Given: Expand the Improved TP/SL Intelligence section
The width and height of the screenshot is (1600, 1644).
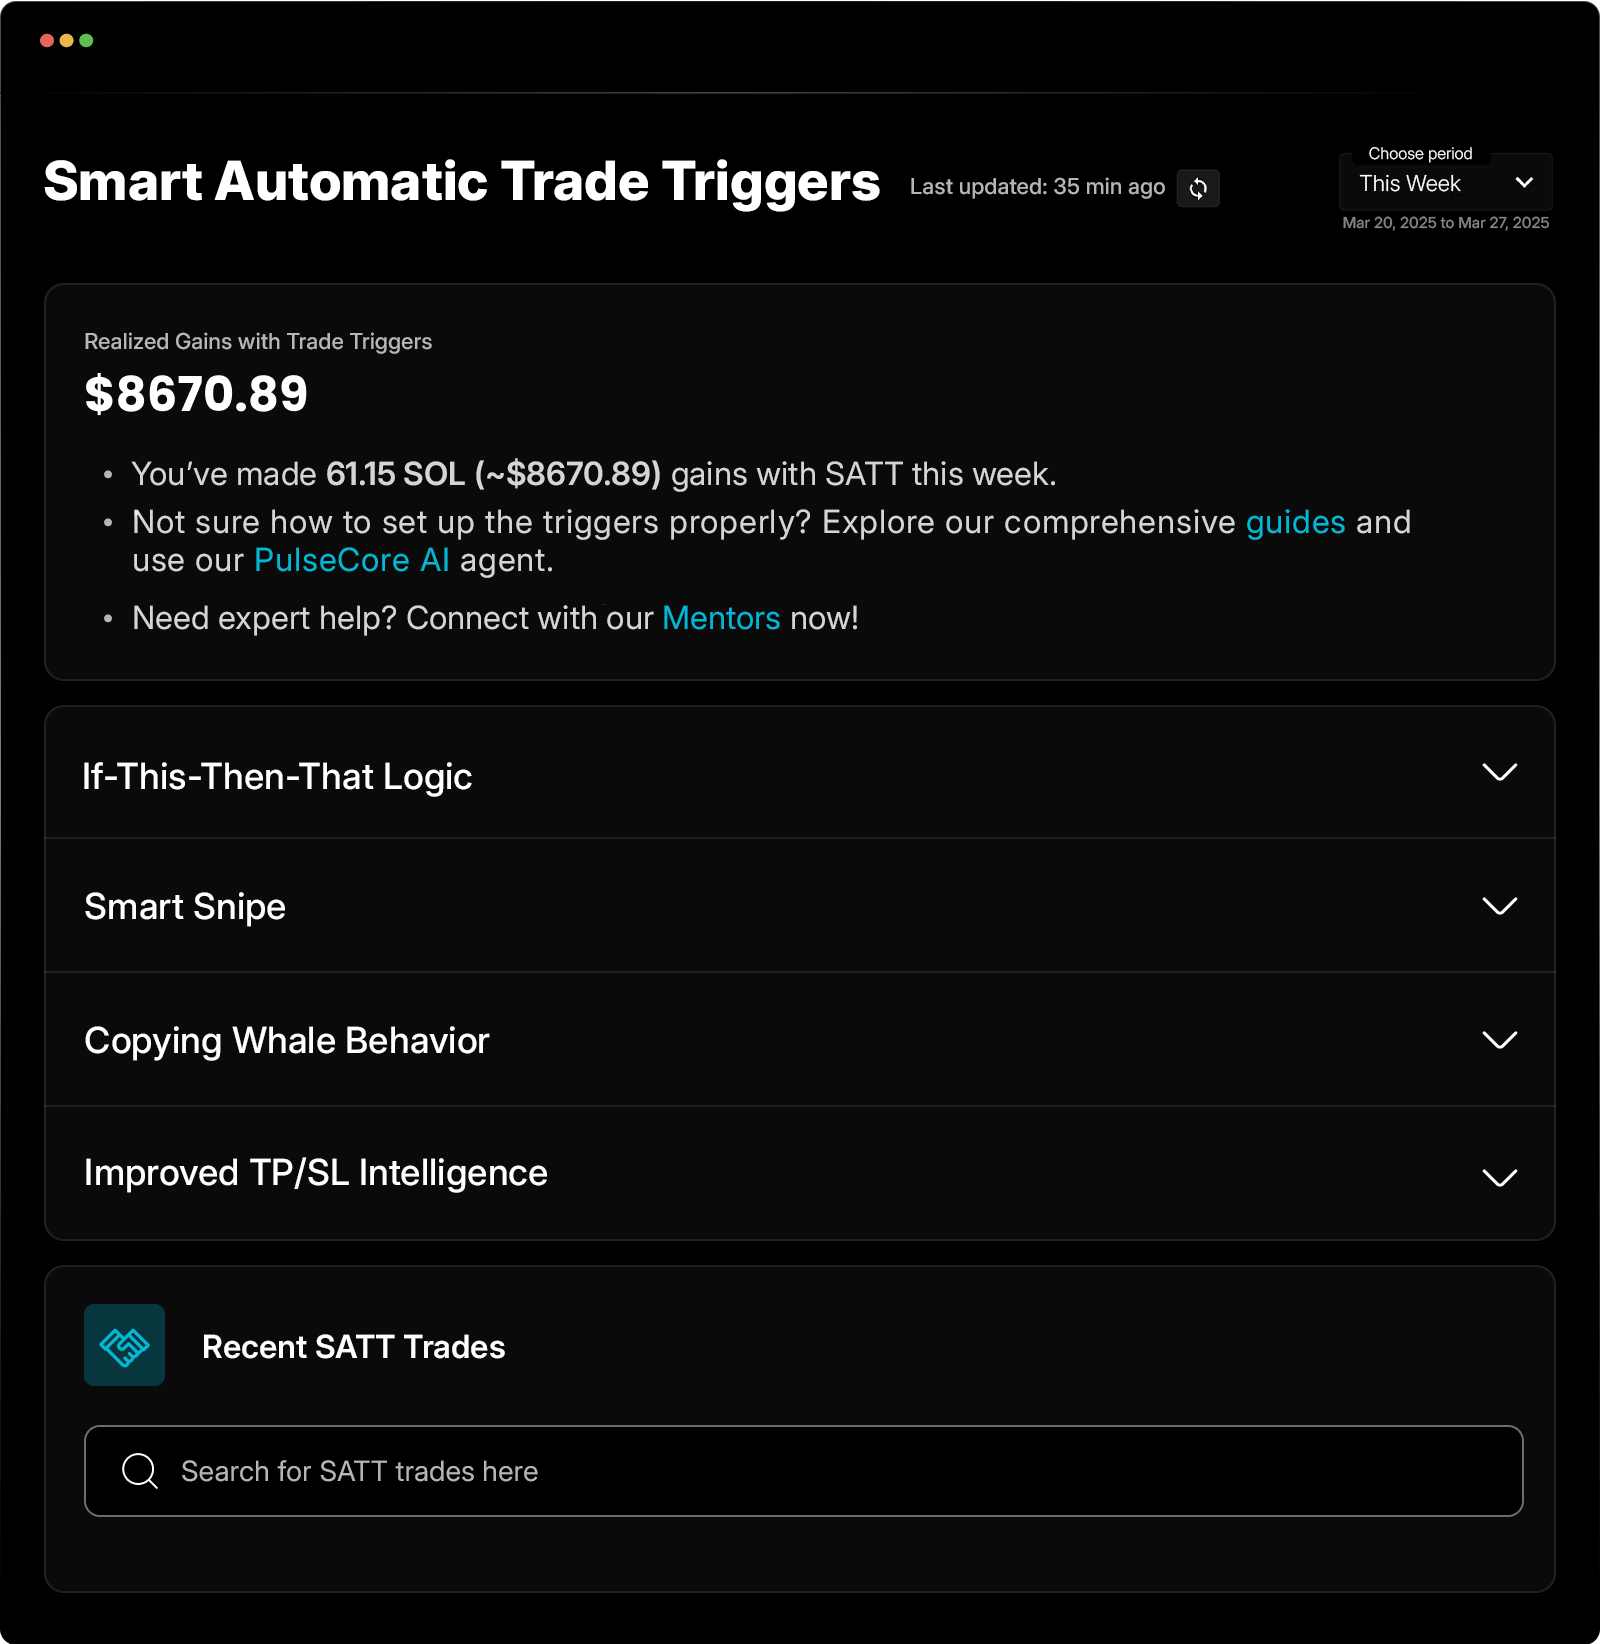Looking at the screenshot, I should (x=1499, y=1177).
